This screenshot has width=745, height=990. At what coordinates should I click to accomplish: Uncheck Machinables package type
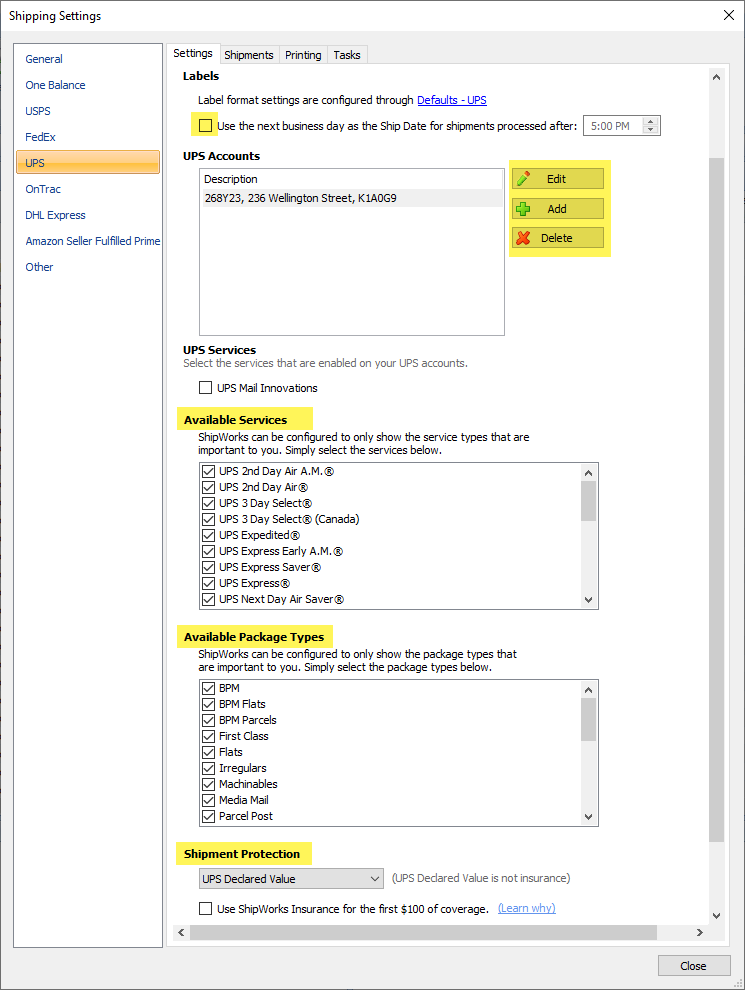point(208,784)
